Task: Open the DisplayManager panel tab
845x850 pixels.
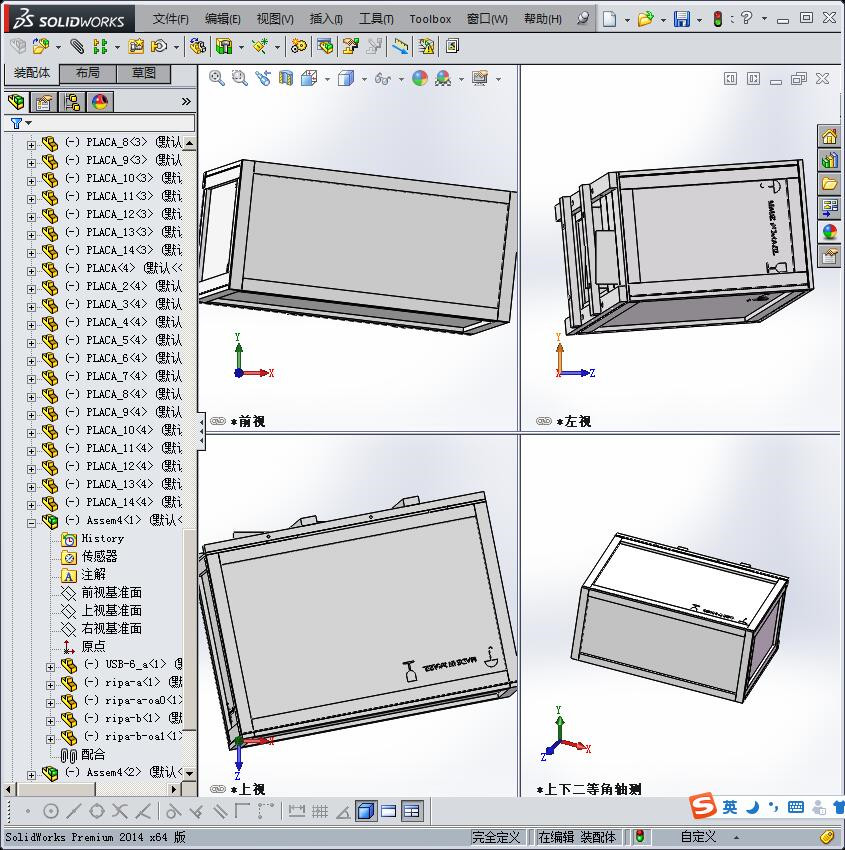Action: (100, 102)
